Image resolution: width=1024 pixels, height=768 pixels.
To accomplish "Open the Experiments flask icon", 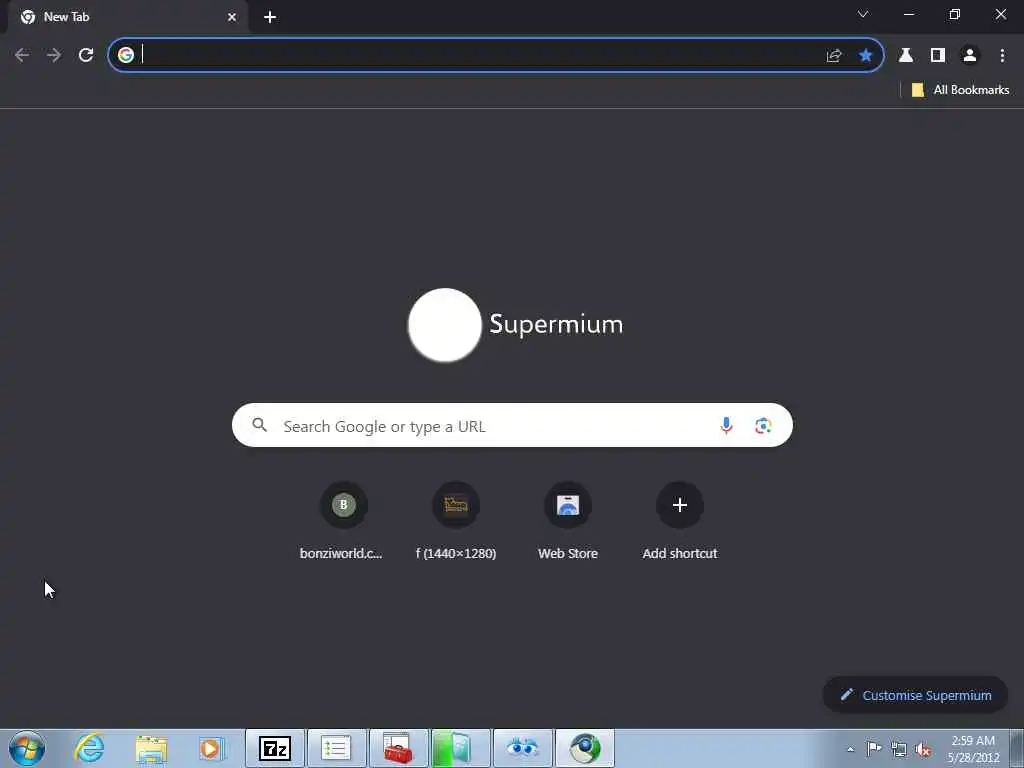I will [x=906, y=56].
